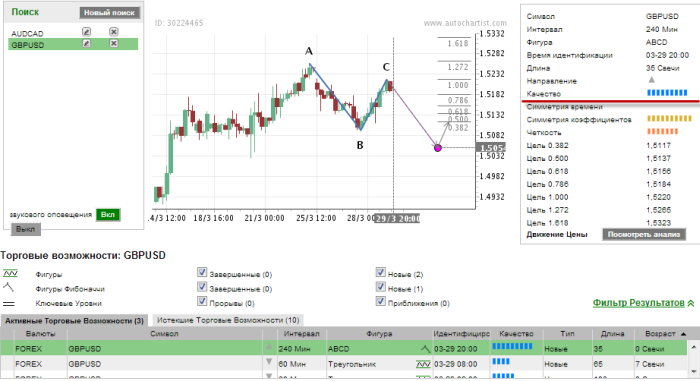The height and width of the screenshot is (381, 700).
Task: Click the triangle pattern icon in Треугольник row
Action: [423, 364]
